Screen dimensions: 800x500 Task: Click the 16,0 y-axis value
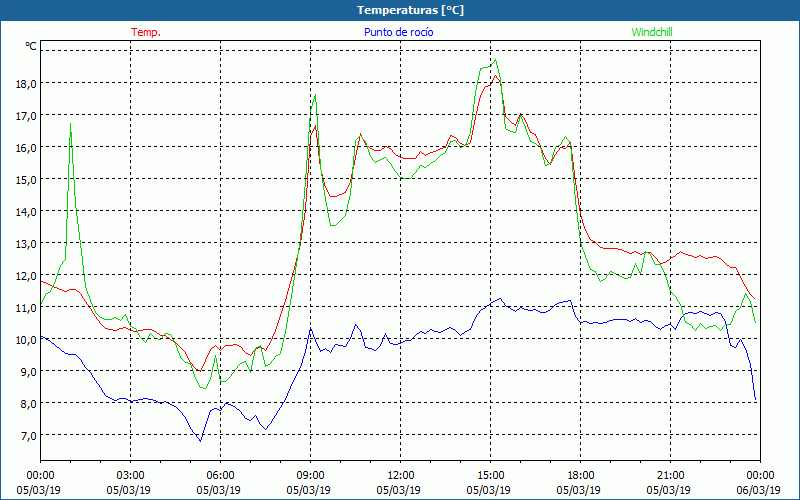coord(27,147)
